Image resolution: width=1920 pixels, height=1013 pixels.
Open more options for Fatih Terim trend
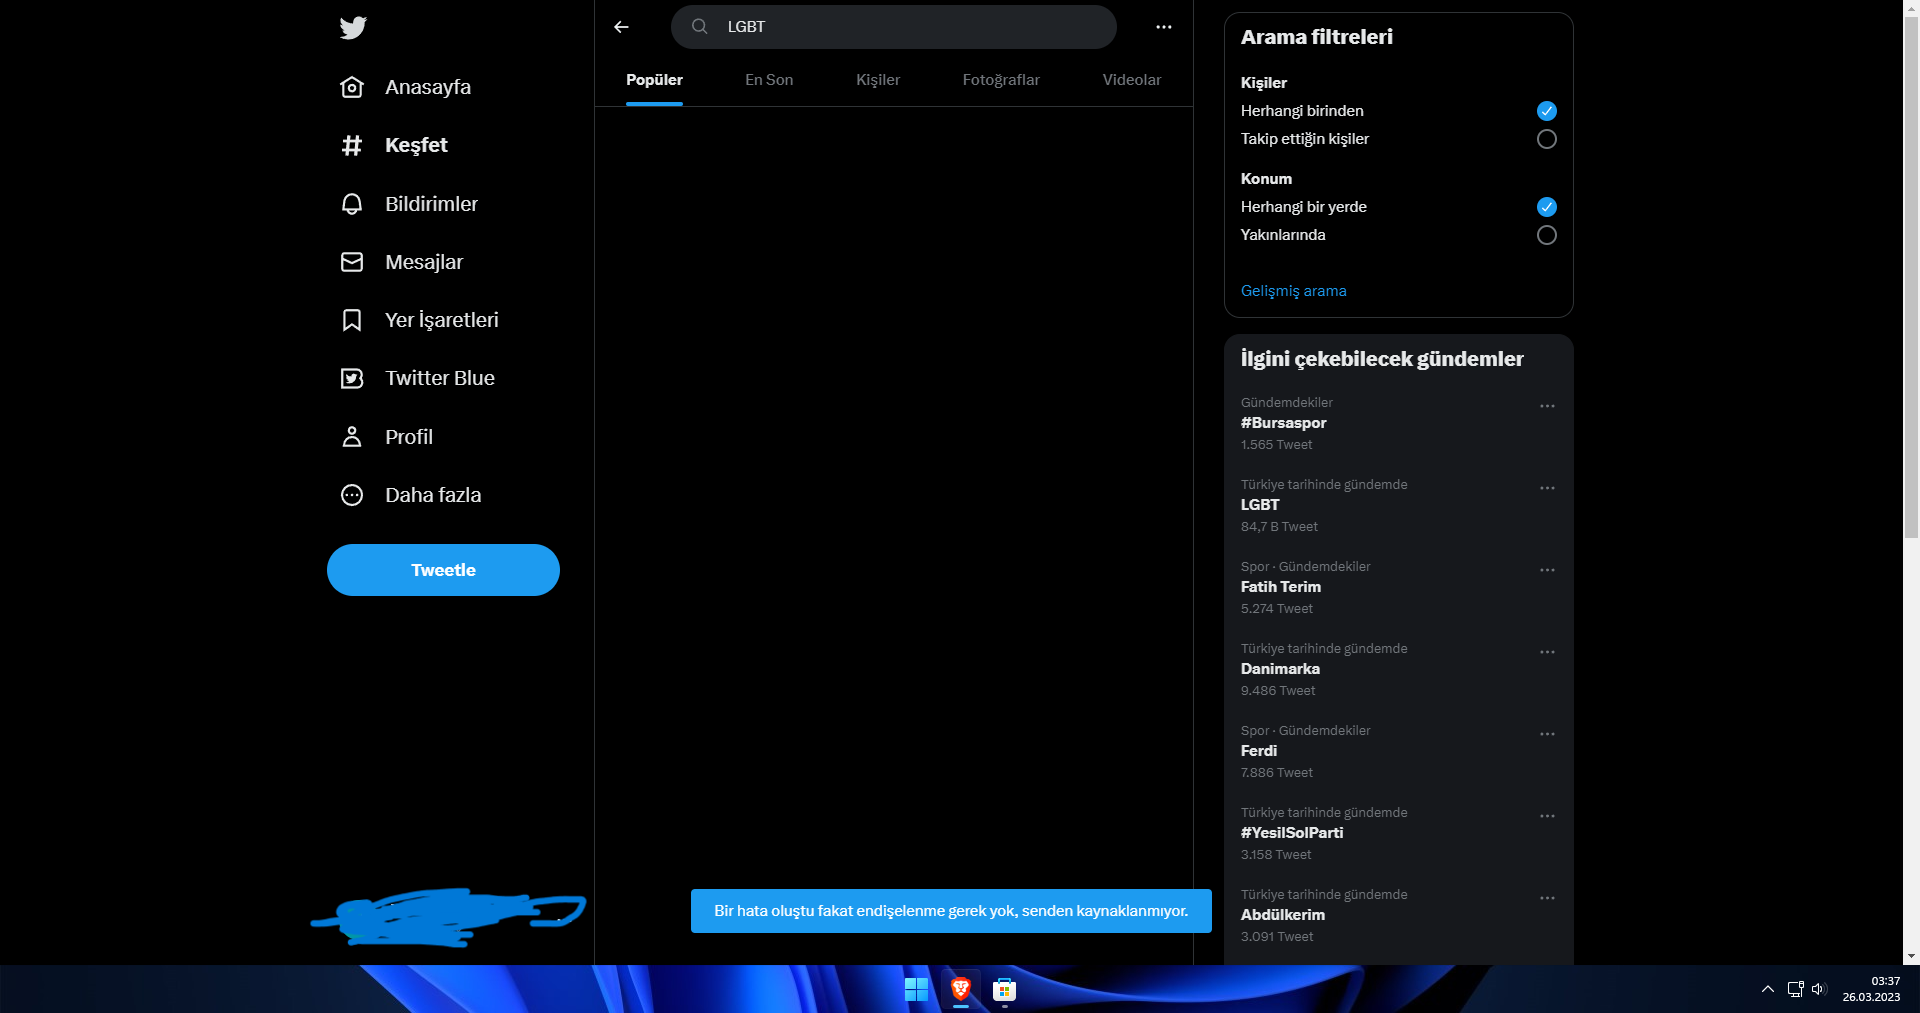click(1547, 570)
